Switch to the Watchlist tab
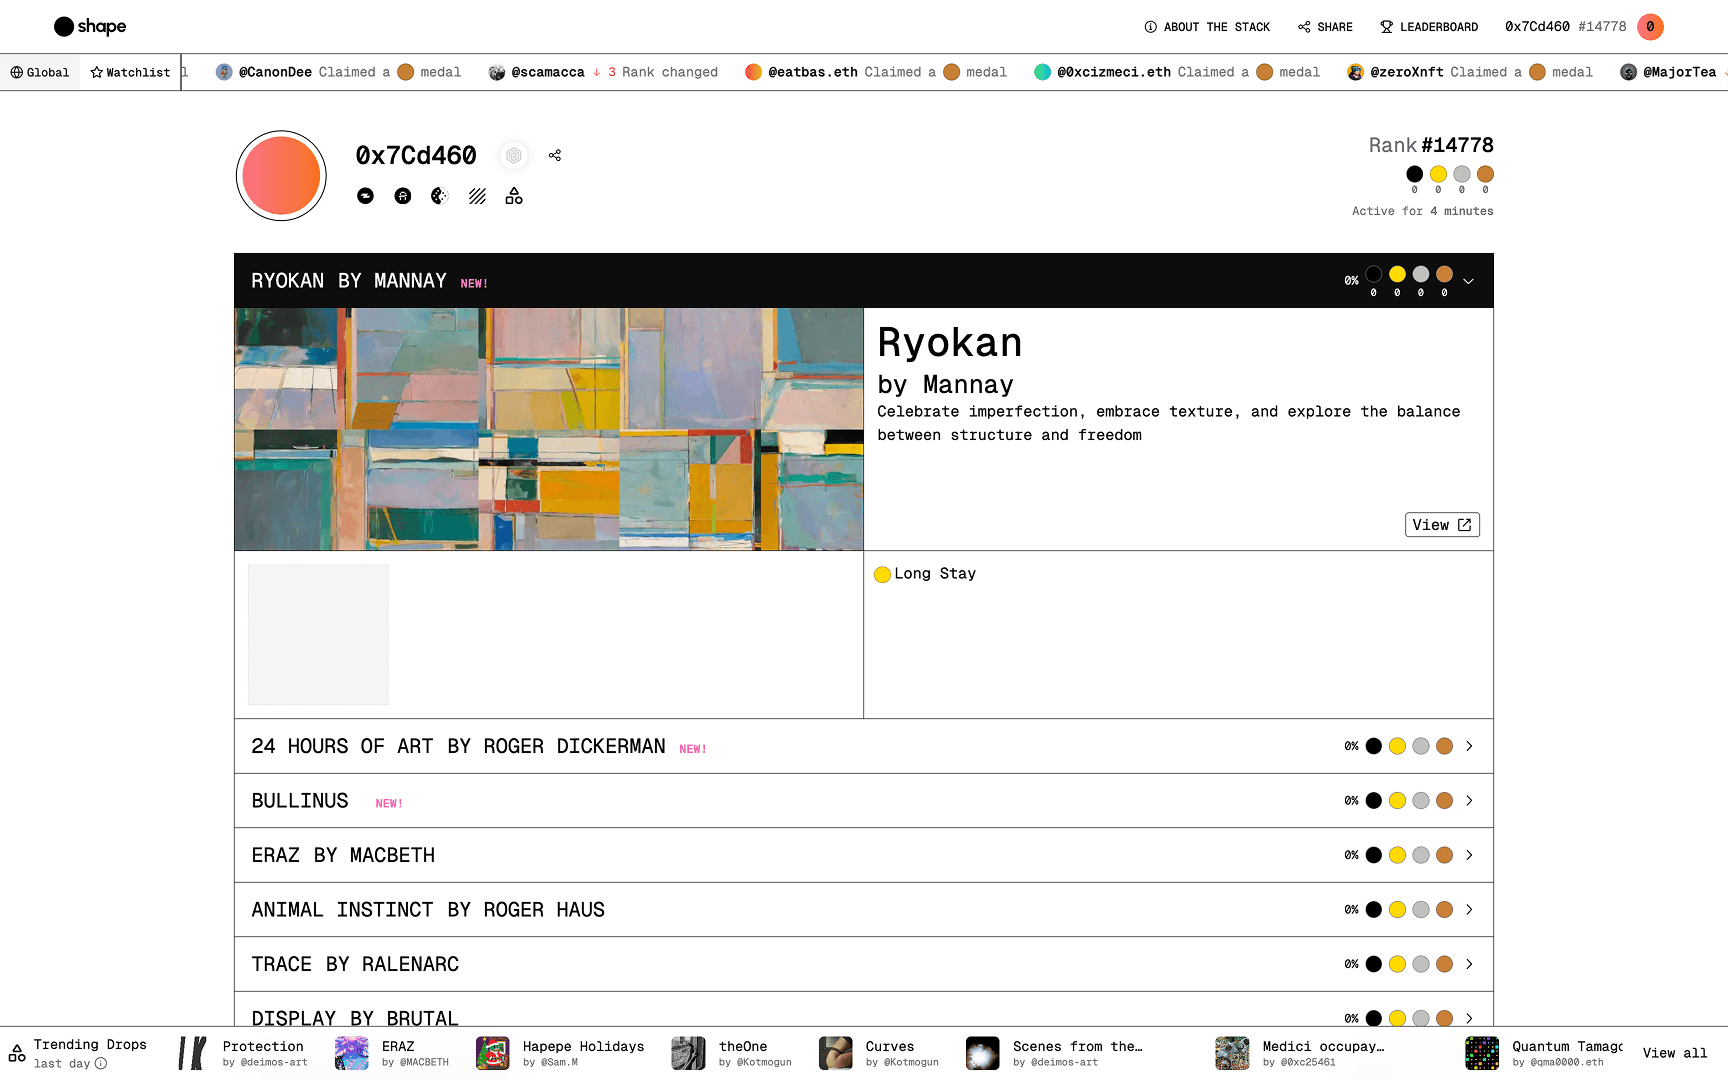The width and height of the screenshot is (1728, 1080). [130, 72]
